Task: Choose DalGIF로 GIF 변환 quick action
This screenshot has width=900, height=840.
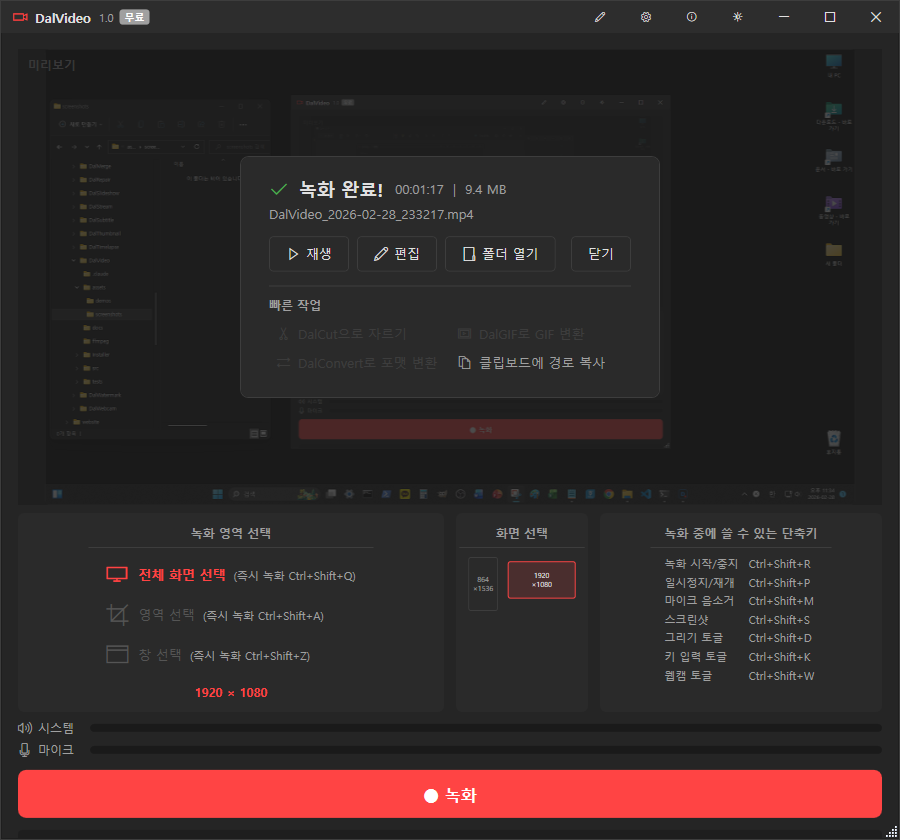Action: (520, 334)
